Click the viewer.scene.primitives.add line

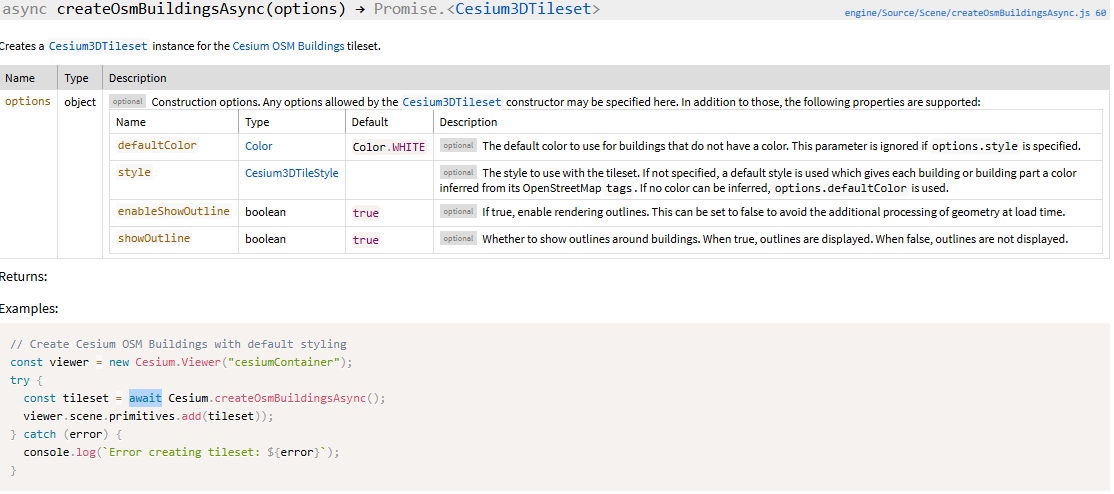pyautogui.click(x=148, y=416)
